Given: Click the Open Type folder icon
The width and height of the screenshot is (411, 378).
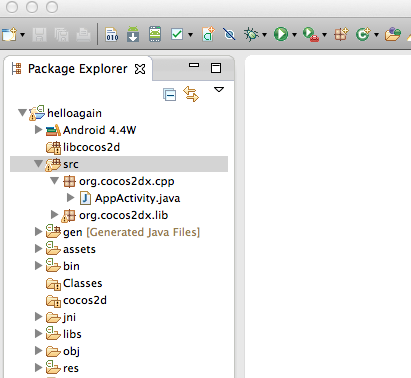Looking at the screenshot, I should point(393,34).
